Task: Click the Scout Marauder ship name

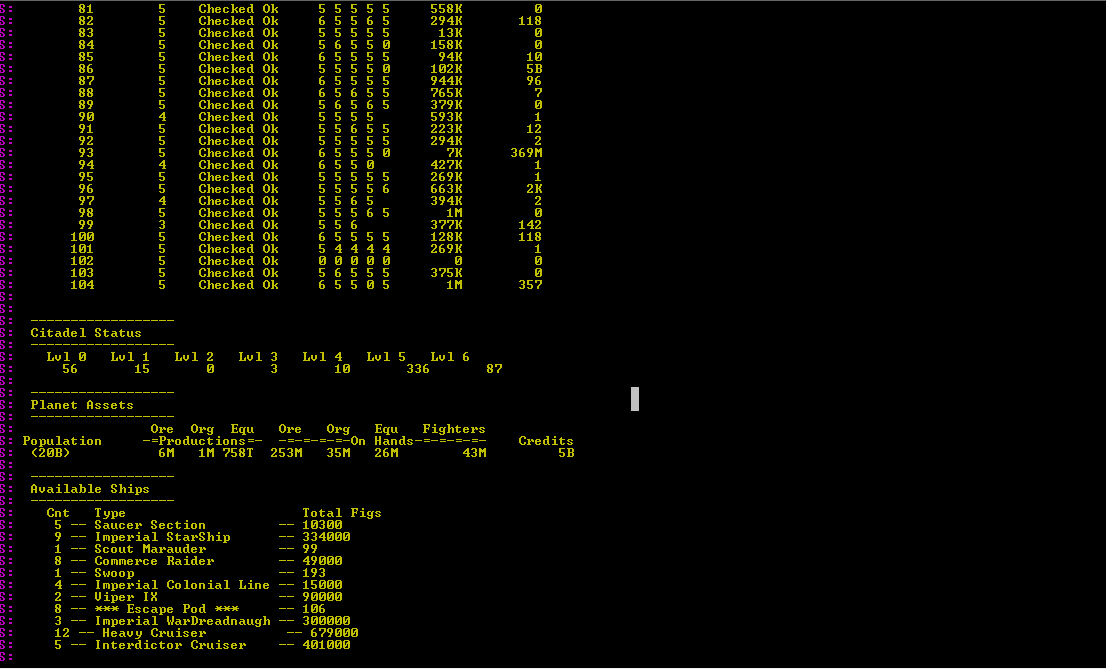Action: coord(150,549)
